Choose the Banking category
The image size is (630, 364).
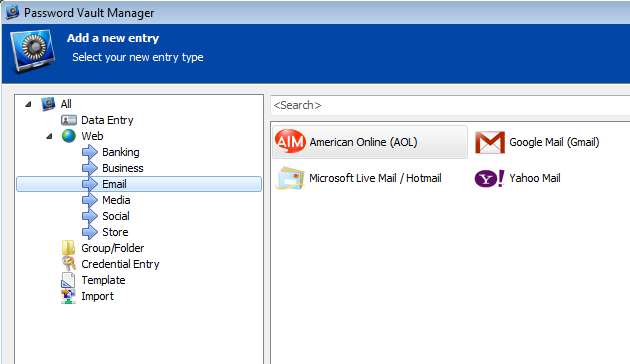click(121, 152)
